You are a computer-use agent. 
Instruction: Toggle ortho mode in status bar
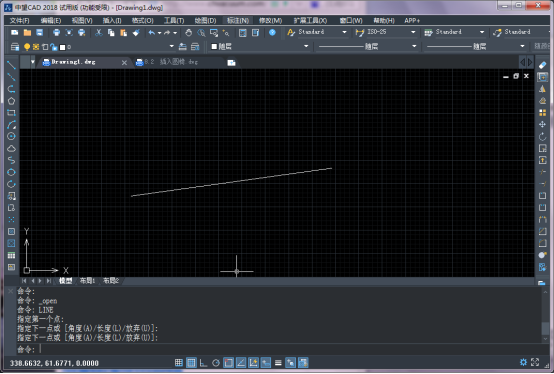coord(204,363)
